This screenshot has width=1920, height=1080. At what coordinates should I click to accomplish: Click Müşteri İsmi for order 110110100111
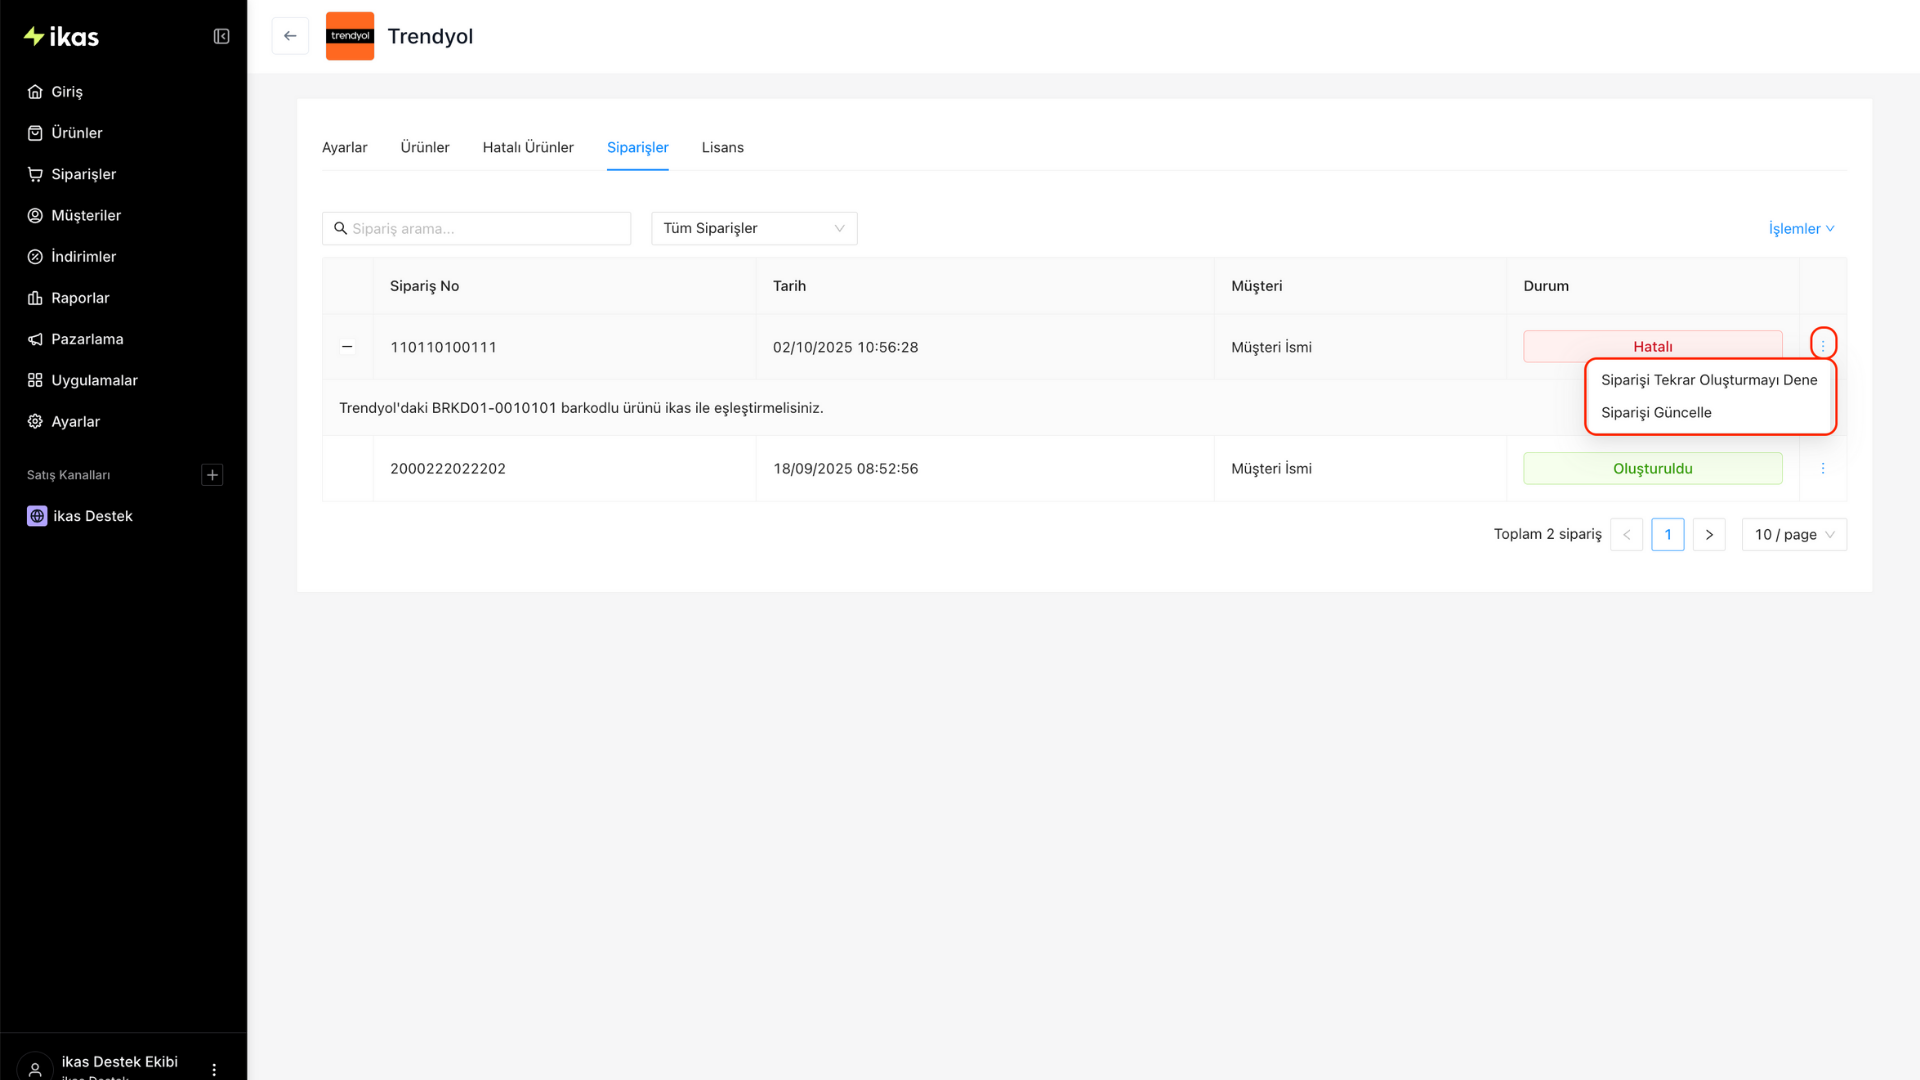(x=1271, y=347)
